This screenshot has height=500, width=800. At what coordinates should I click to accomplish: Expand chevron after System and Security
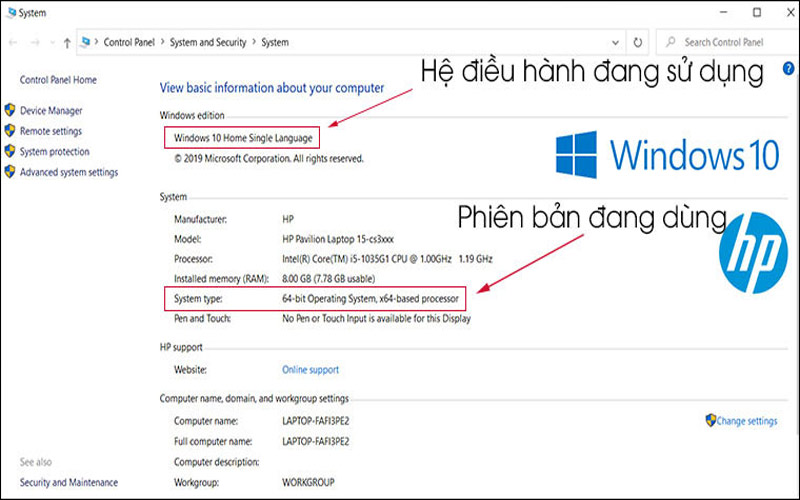click(254, 42)
